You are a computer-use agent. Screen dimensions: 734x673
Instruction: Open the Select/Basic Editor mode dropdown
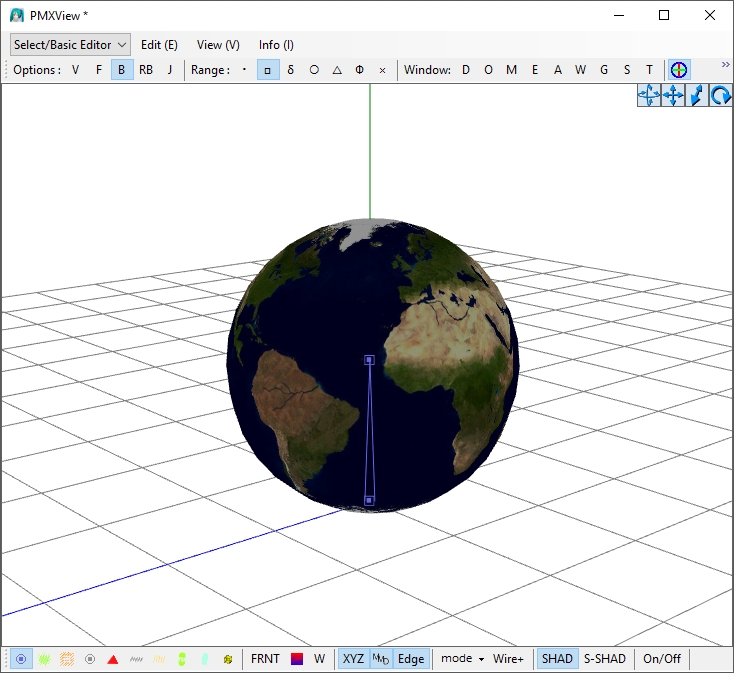pyautogui.click(x=70, y=45)
